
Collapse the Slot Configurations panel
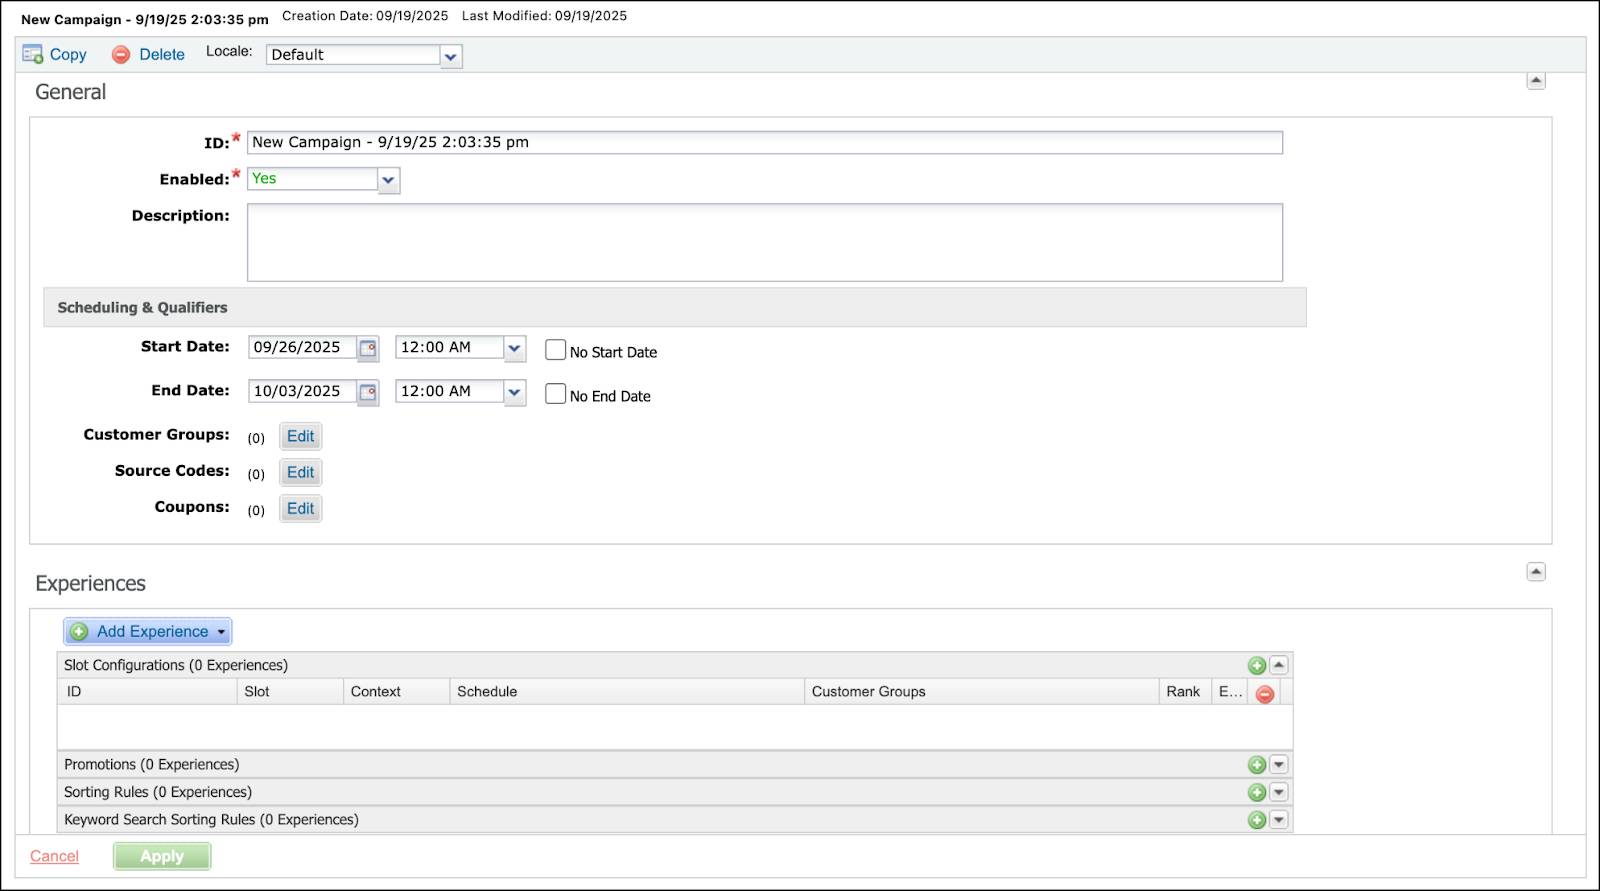(x=1279, y=665)
